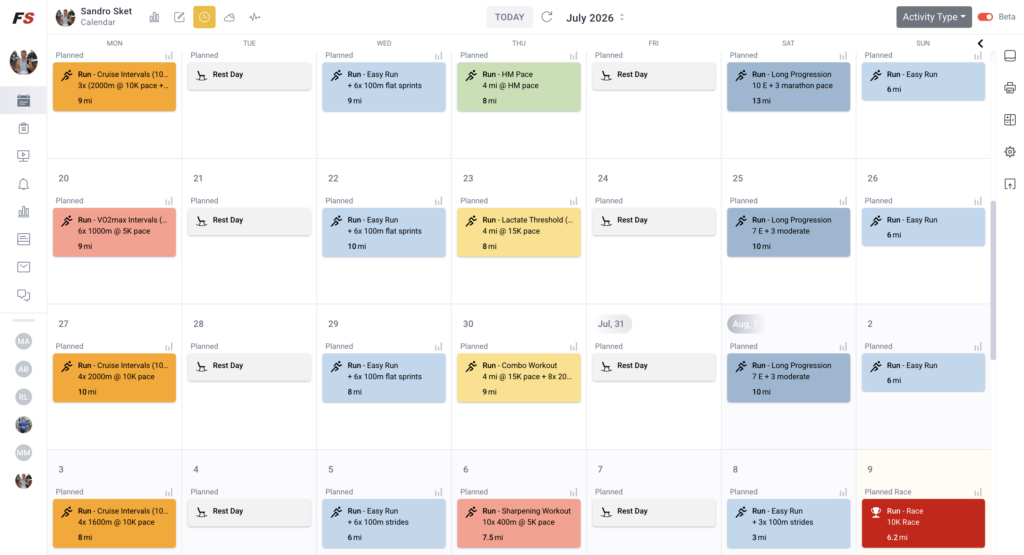The image size is (1024, 555).
Task: Open the clipboard item in left sidebar
Action: [24, 129]
